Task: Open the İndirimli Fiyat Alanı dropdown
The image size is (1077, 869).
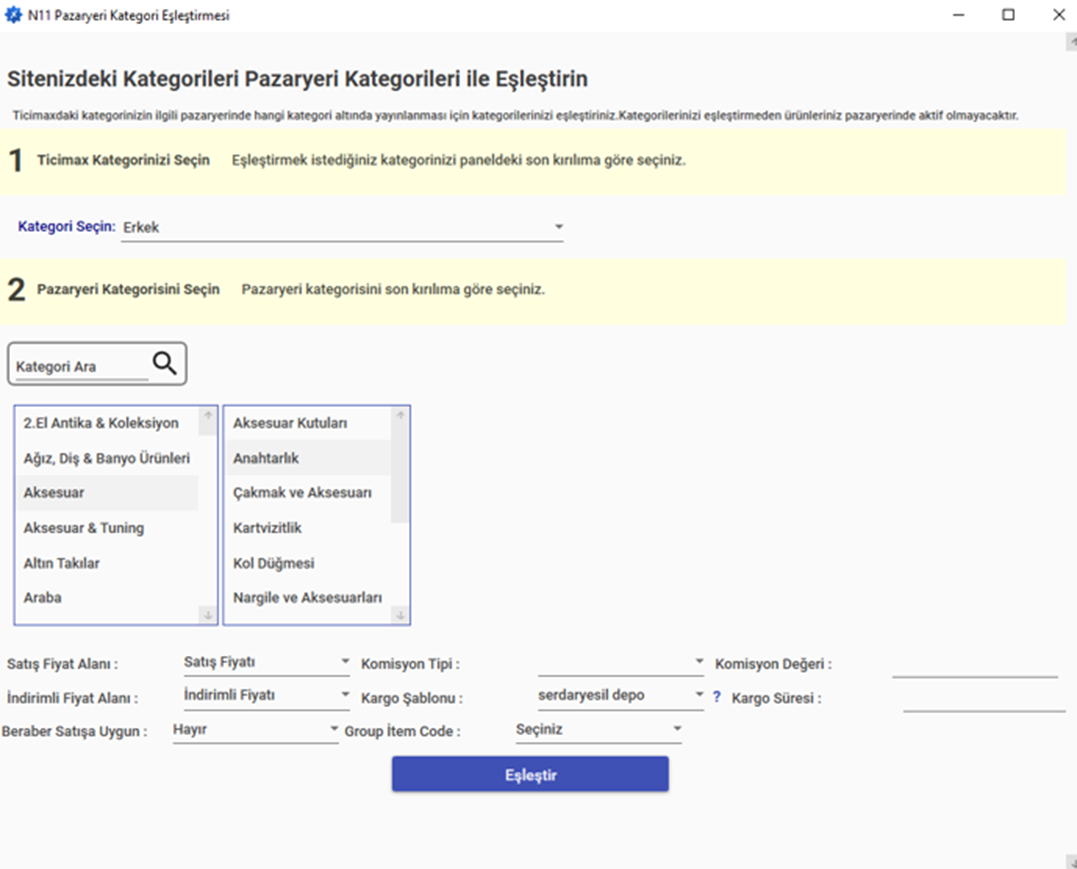Action: (267, 695)
